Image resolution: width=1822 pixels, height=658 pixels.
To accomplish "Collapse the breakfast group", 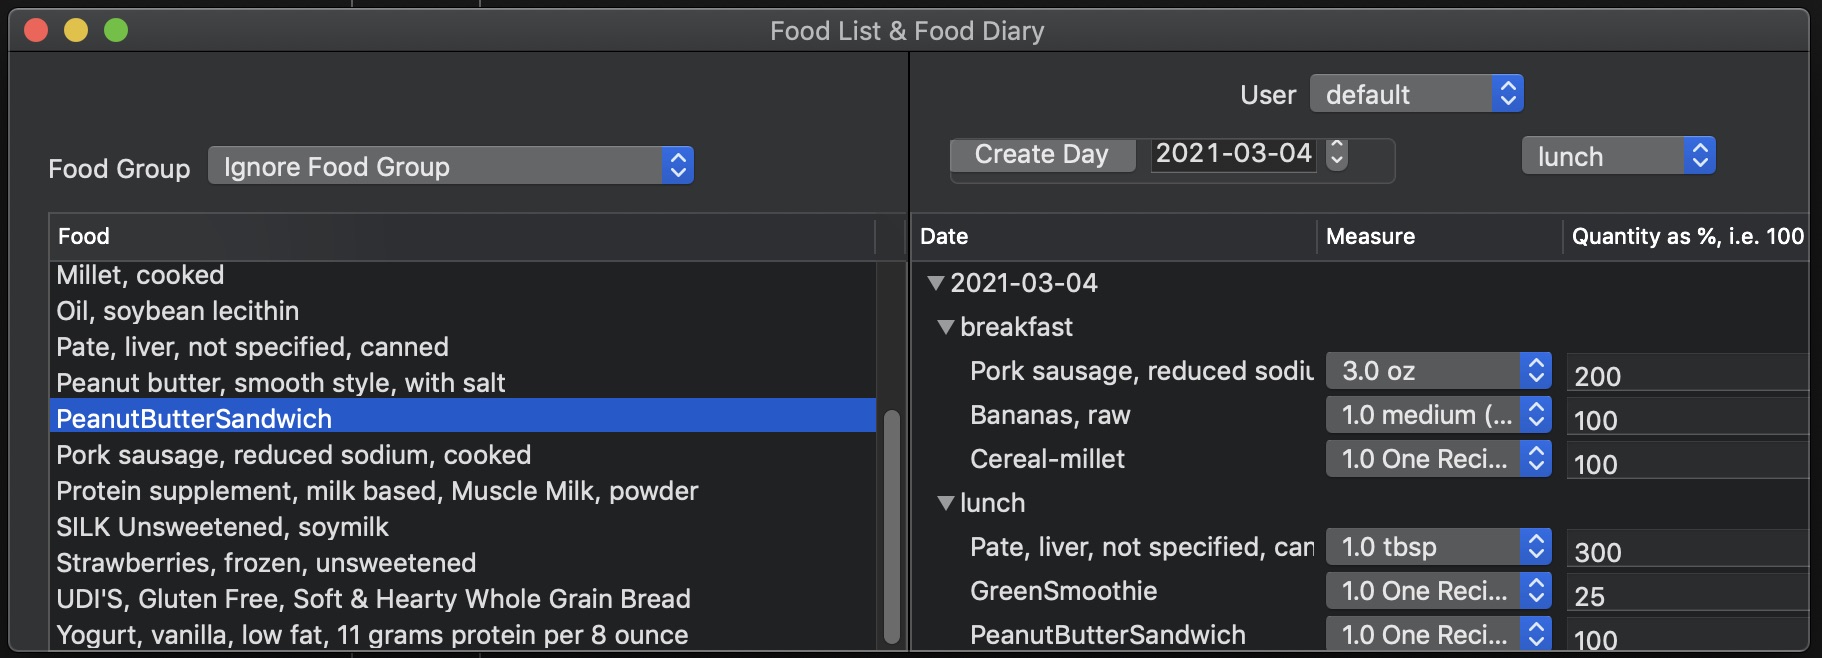I will point(946,327).
